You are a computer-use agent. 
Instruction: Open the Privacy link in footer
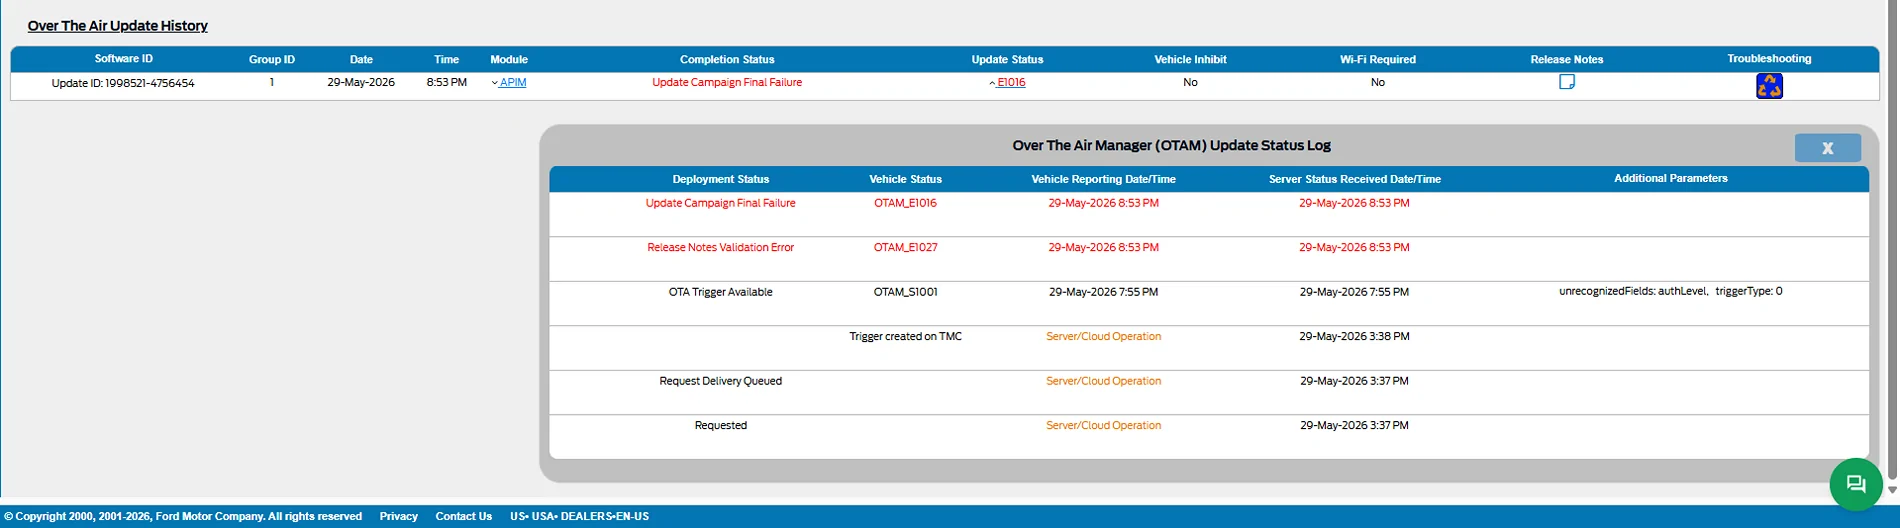pos(398,516)
